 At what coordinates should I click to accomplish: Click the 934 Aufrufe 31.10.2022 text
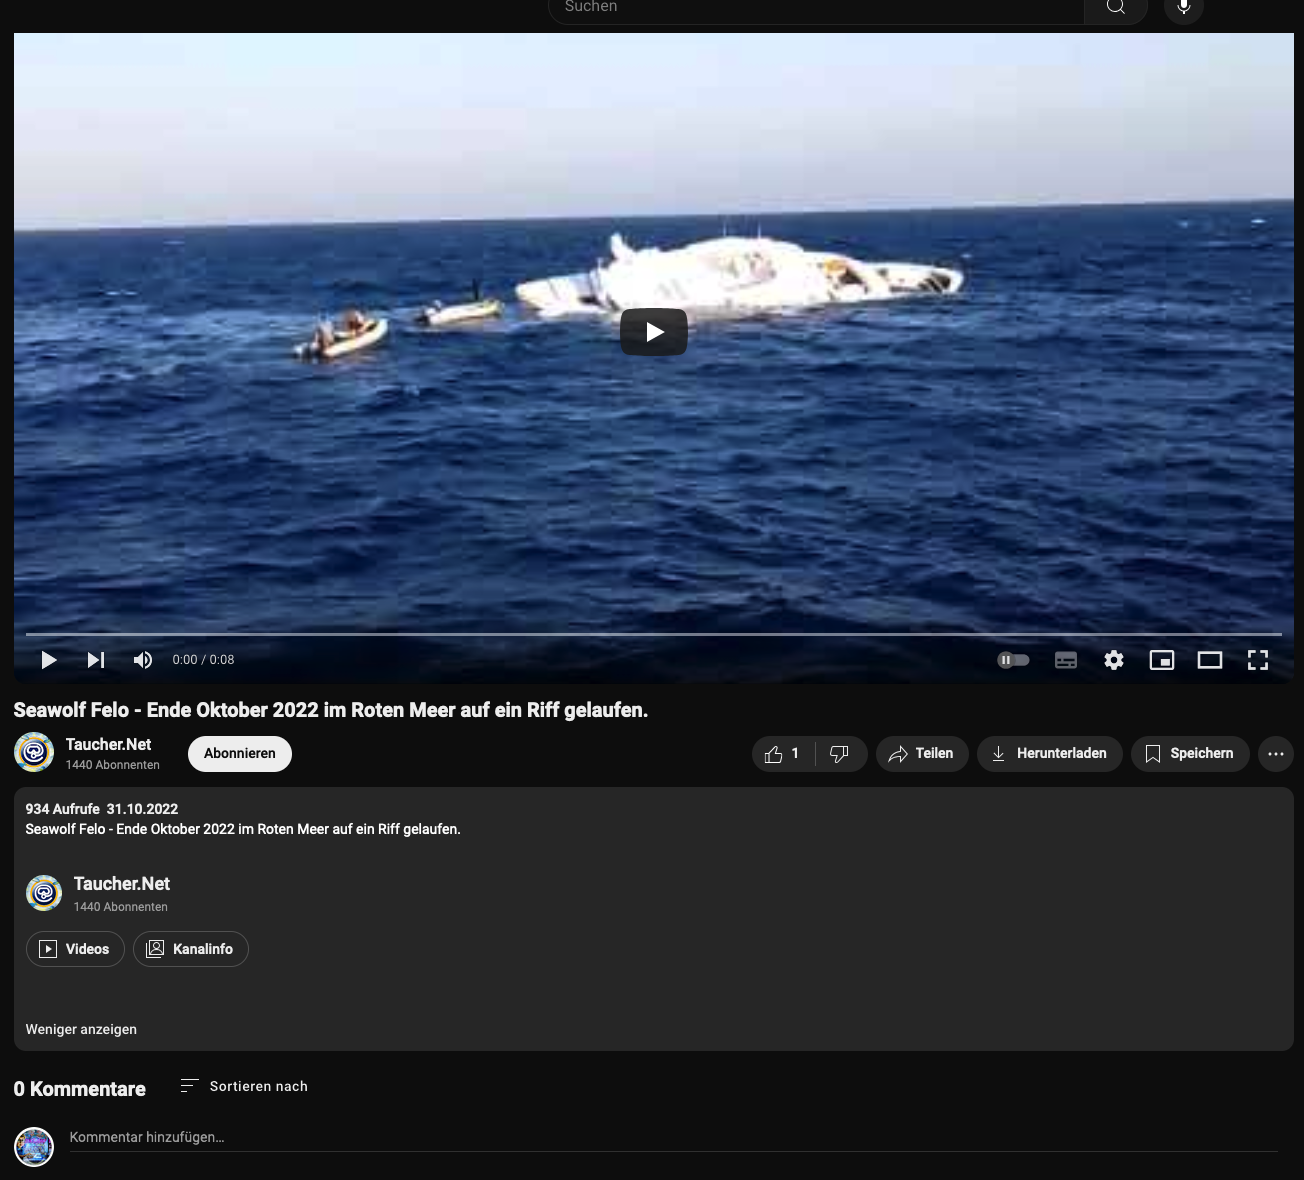(x=102, y=809)
